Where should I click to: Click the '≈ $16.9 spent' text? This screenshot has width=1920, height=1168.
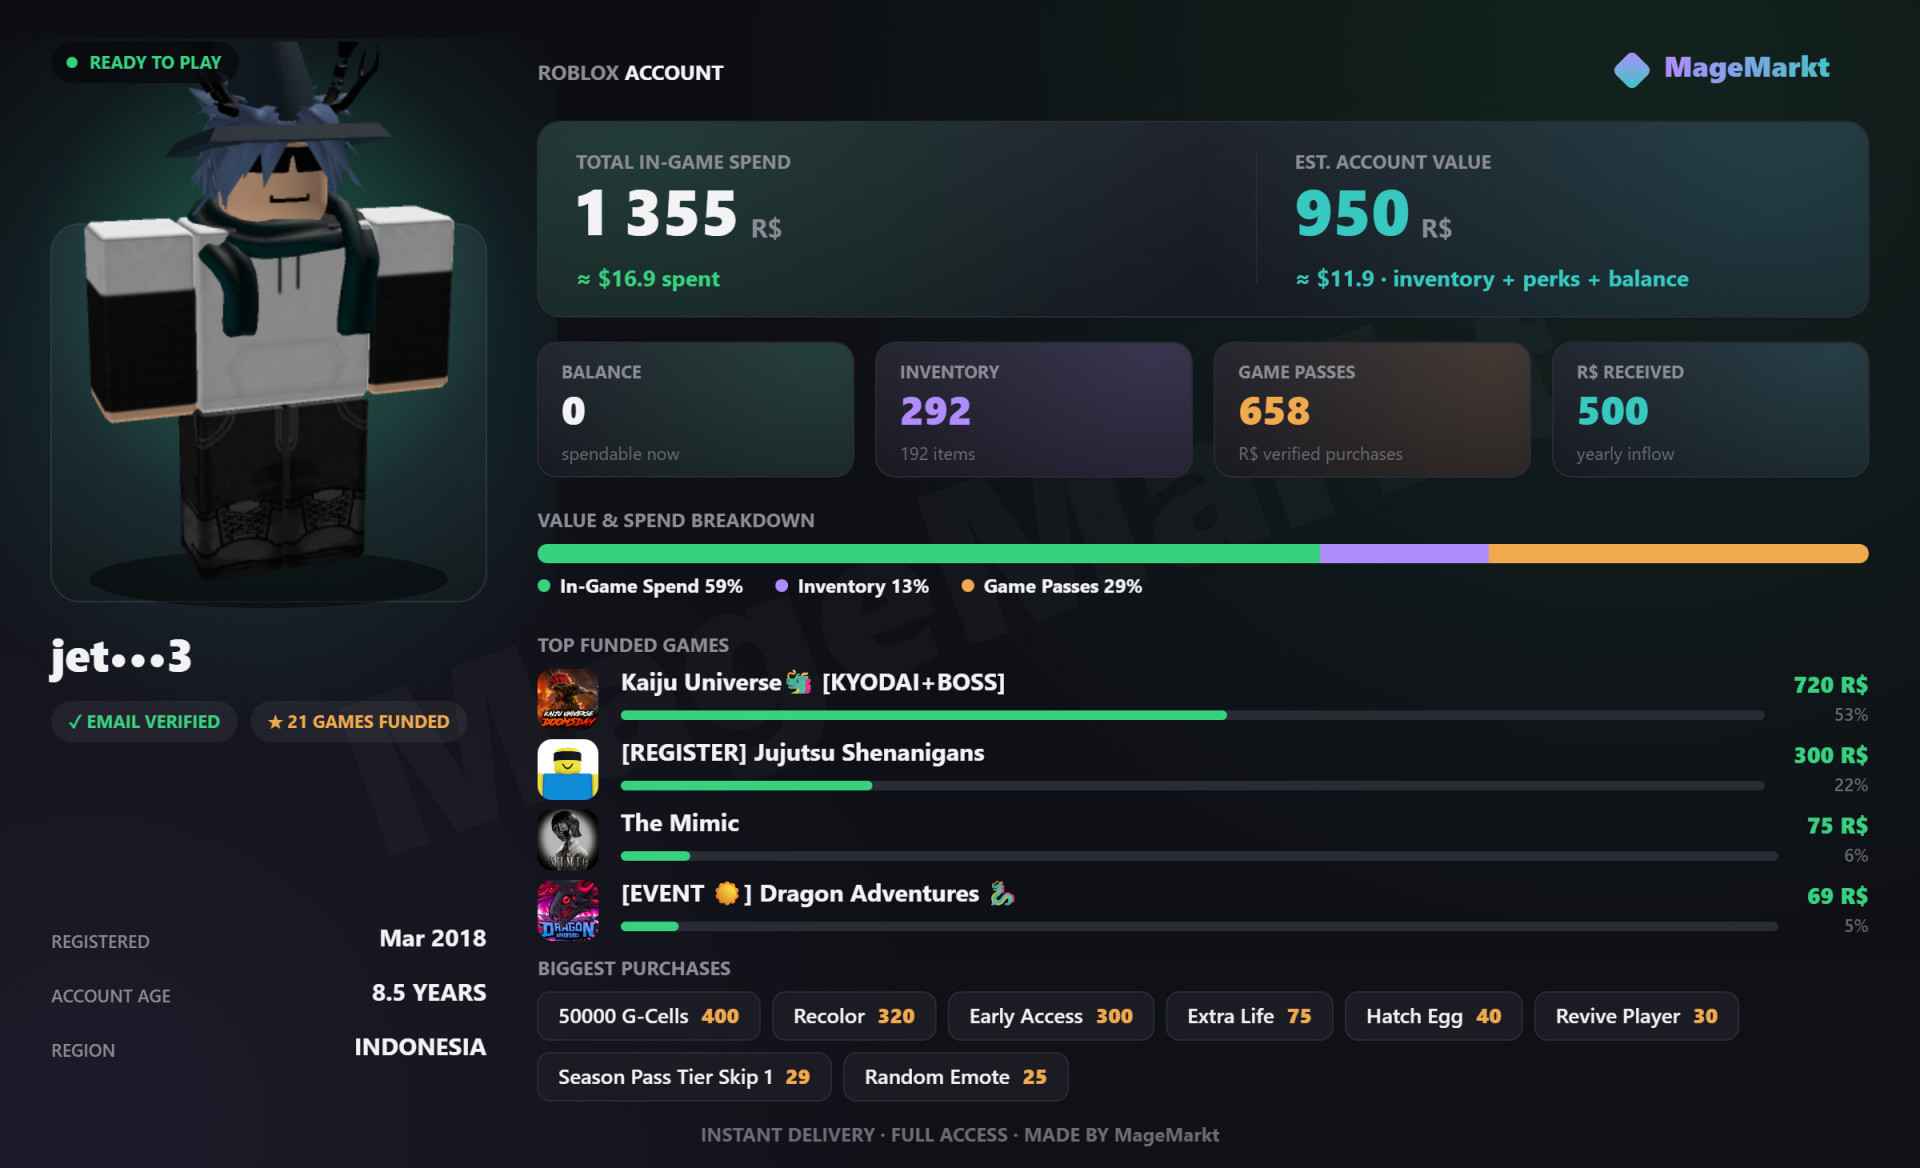tap(648, 279)
